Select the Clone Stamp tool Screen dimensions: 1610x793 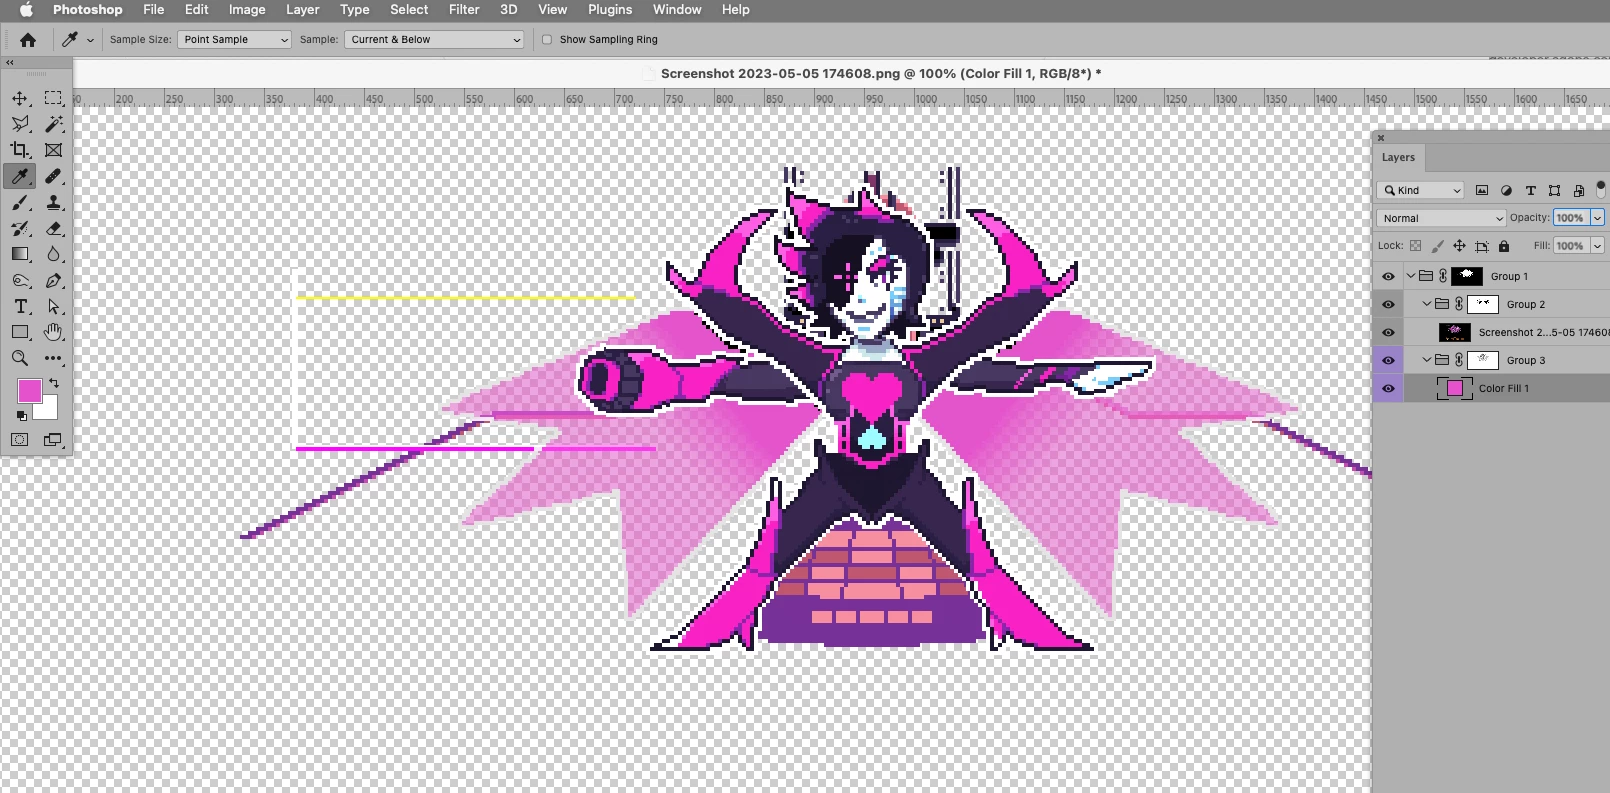click(x=54, y=202)
